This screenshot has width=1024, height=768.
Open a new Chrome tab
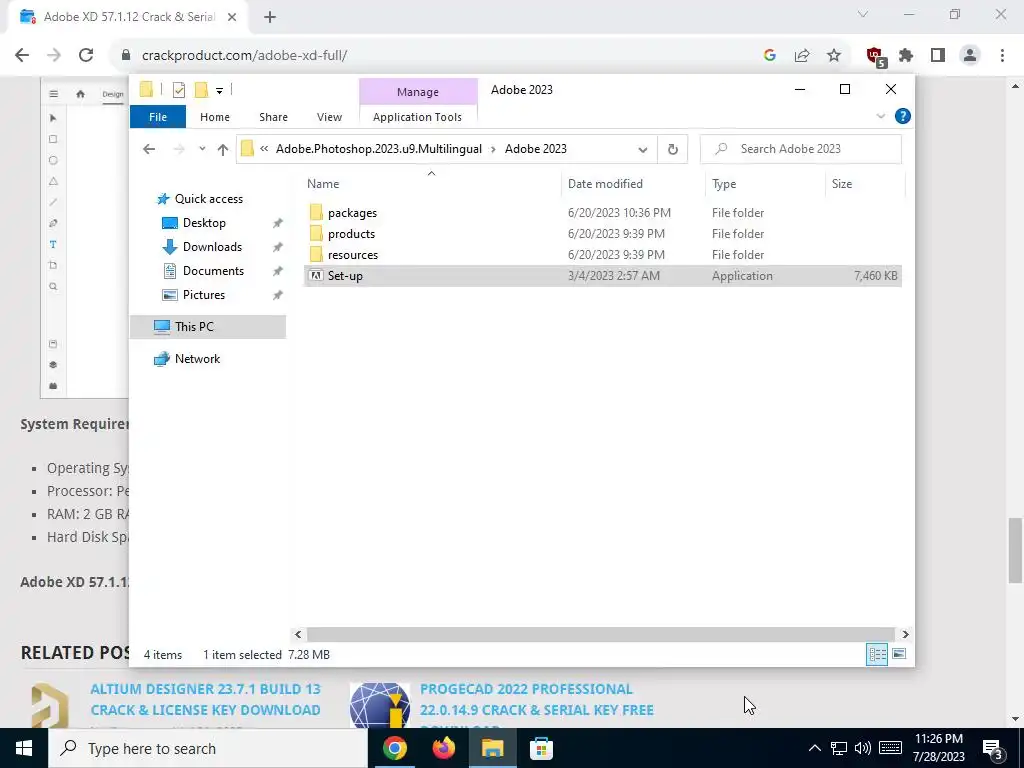coord(270,18)
